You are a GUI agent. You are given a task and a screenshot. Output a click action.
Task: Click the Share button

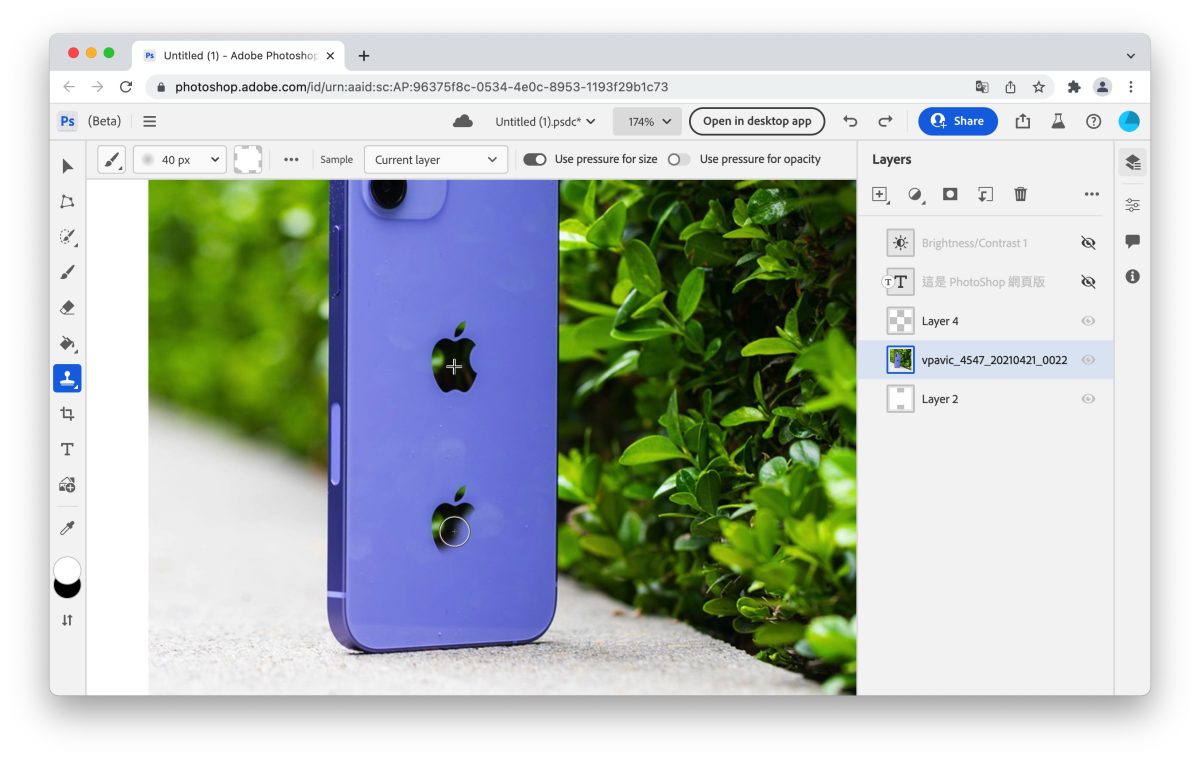click(x=958, y=121)
